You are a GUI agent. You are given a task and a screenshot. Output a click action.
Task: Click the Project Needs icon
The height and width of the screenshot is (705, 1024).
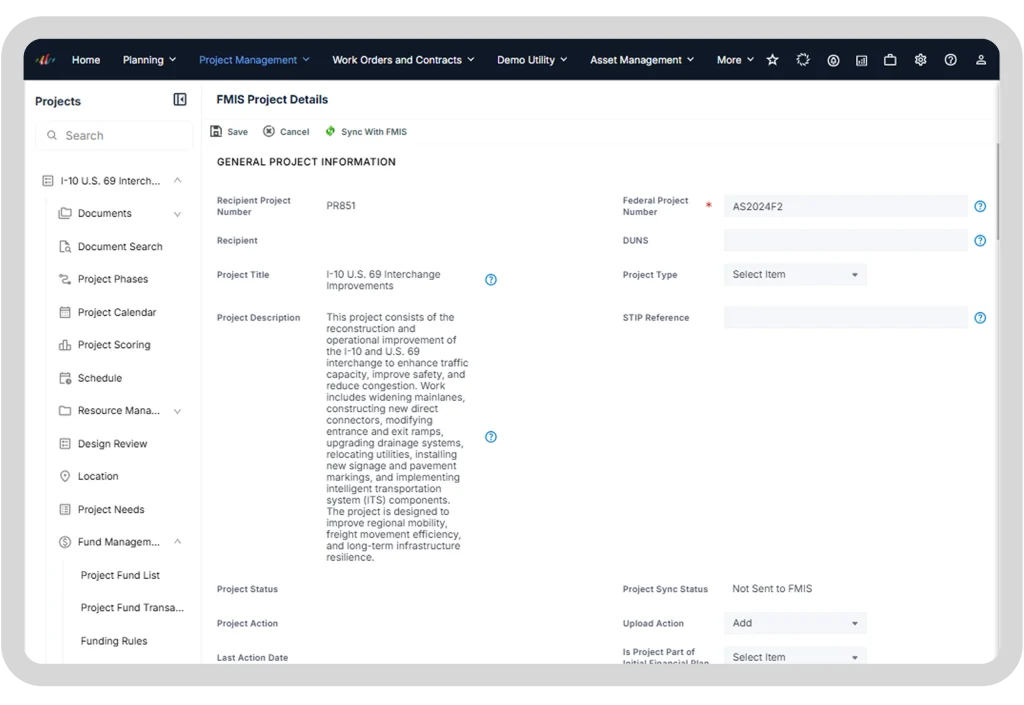pyautogui.click(x=65, y=509)
